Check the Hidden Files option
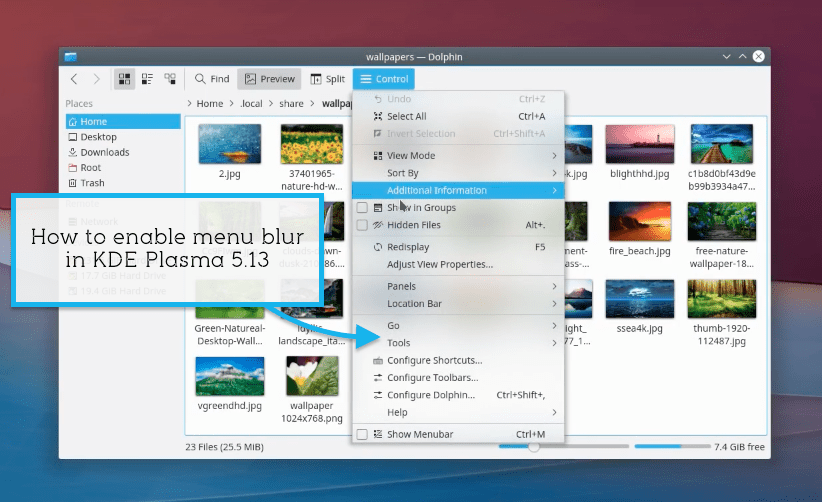The image size is (822, 502). [363, 225]
